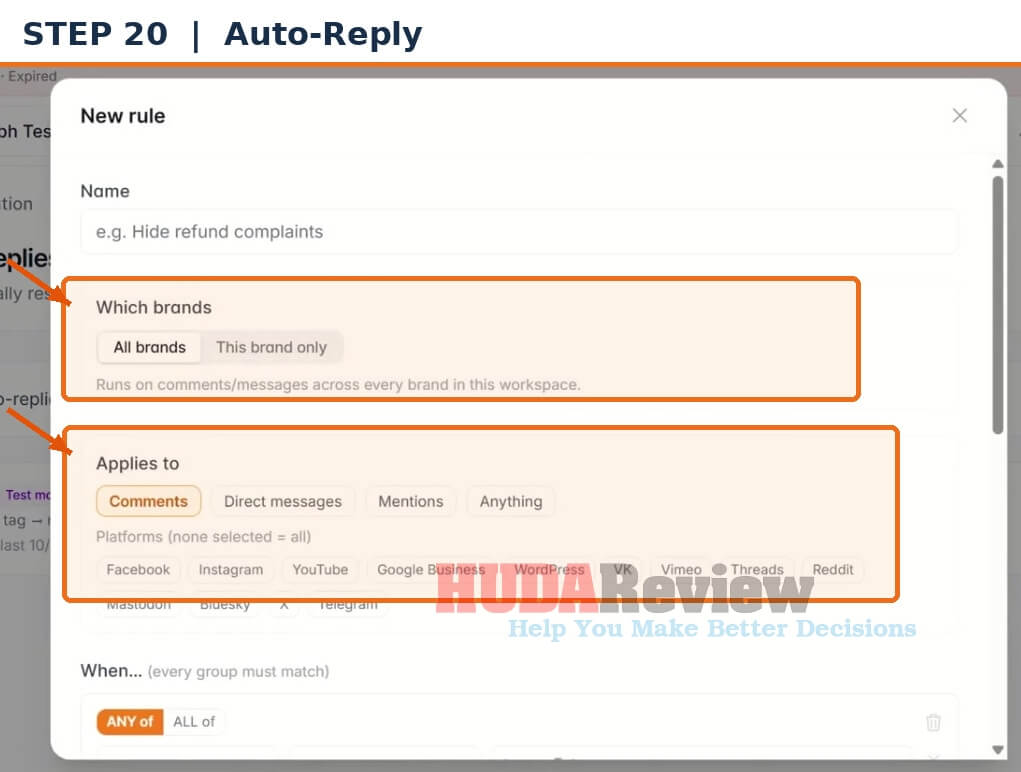Click the dialog vertical scrollbar thumb
Screen dimensions: 1021x772
point(998,305)
